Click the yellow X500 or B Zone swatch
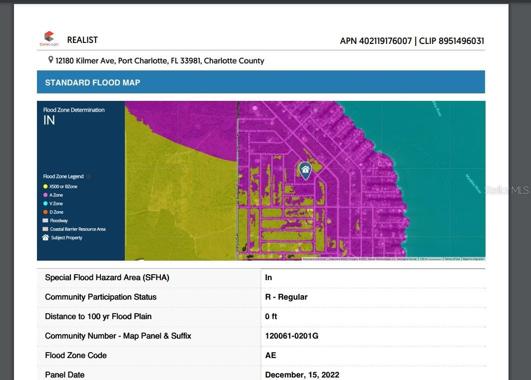 click(45, 186)
